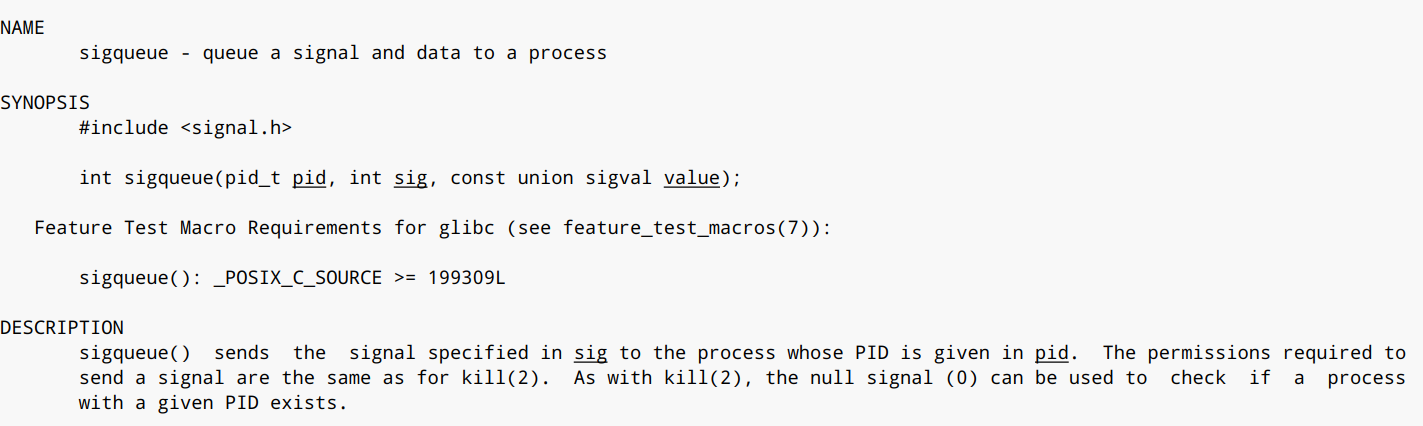
Task: Click the DESCRIPTION section heading
Action: pyautogui.click(x=61, y=328)
